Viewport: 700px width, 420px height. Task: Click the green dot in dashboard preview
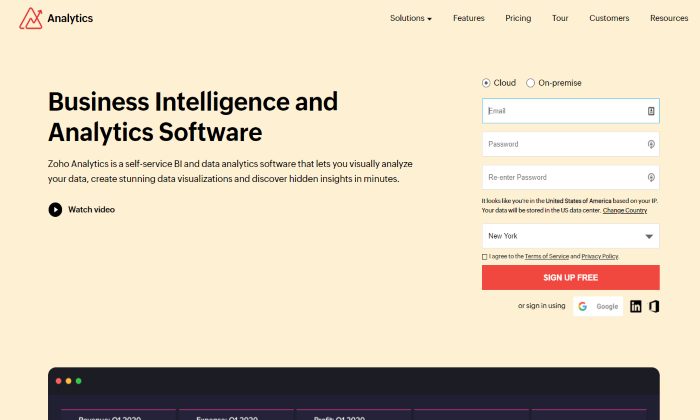click(79, 381)
